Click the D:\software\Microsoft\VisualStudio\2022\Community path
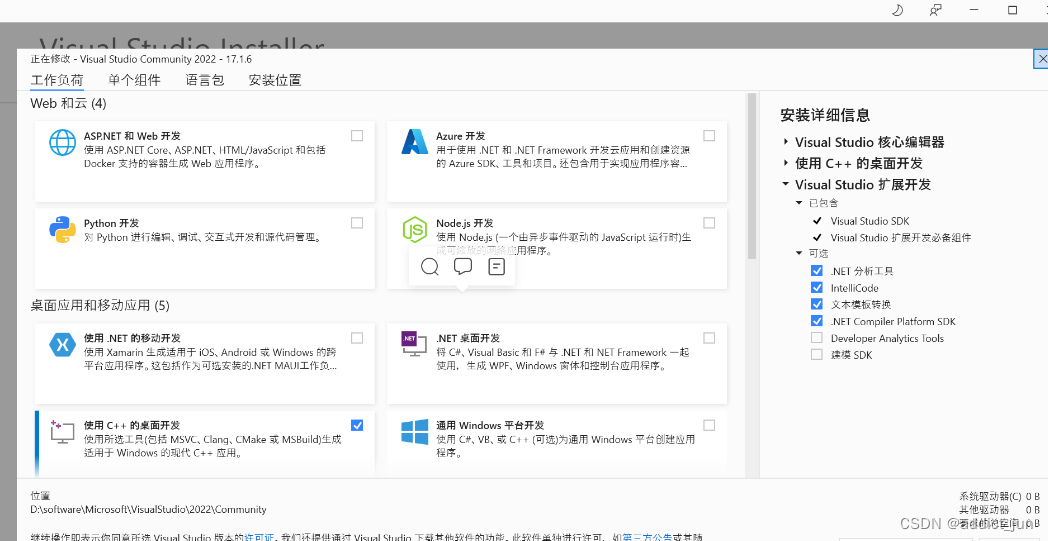1048x541 pixels. point(148,510)
